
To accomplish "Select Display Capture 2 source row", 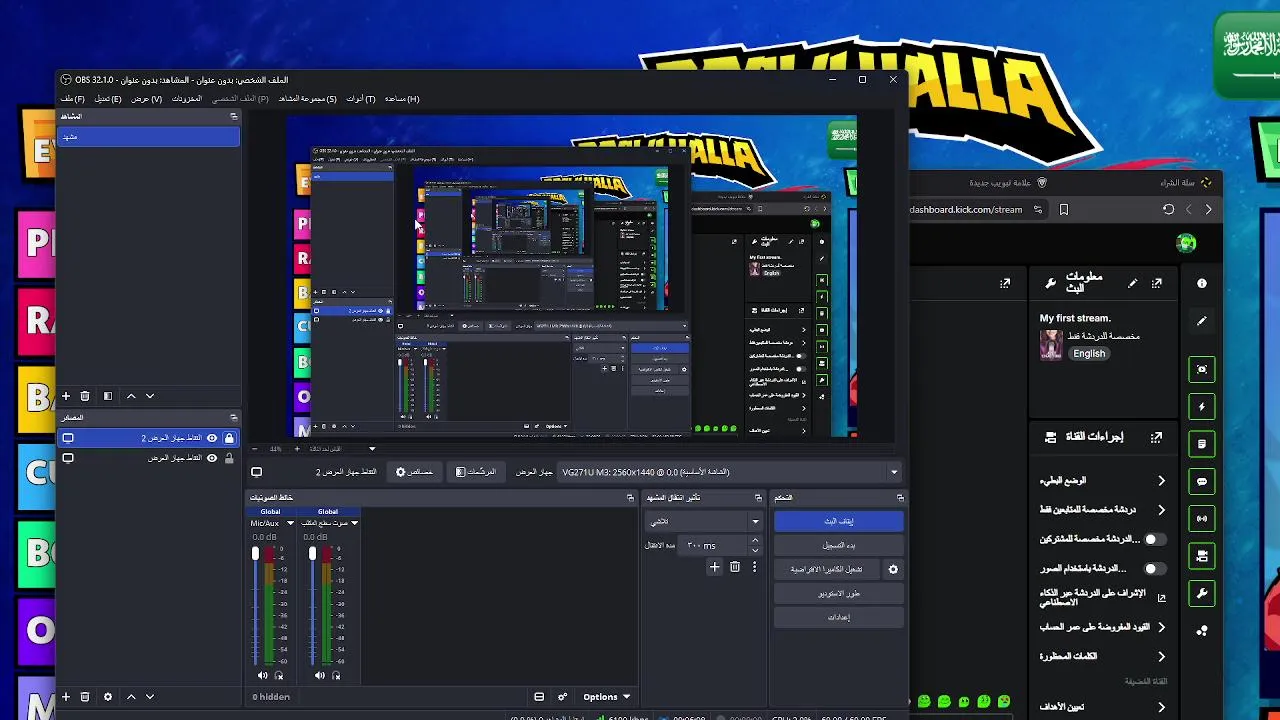I will click(147, 438).
